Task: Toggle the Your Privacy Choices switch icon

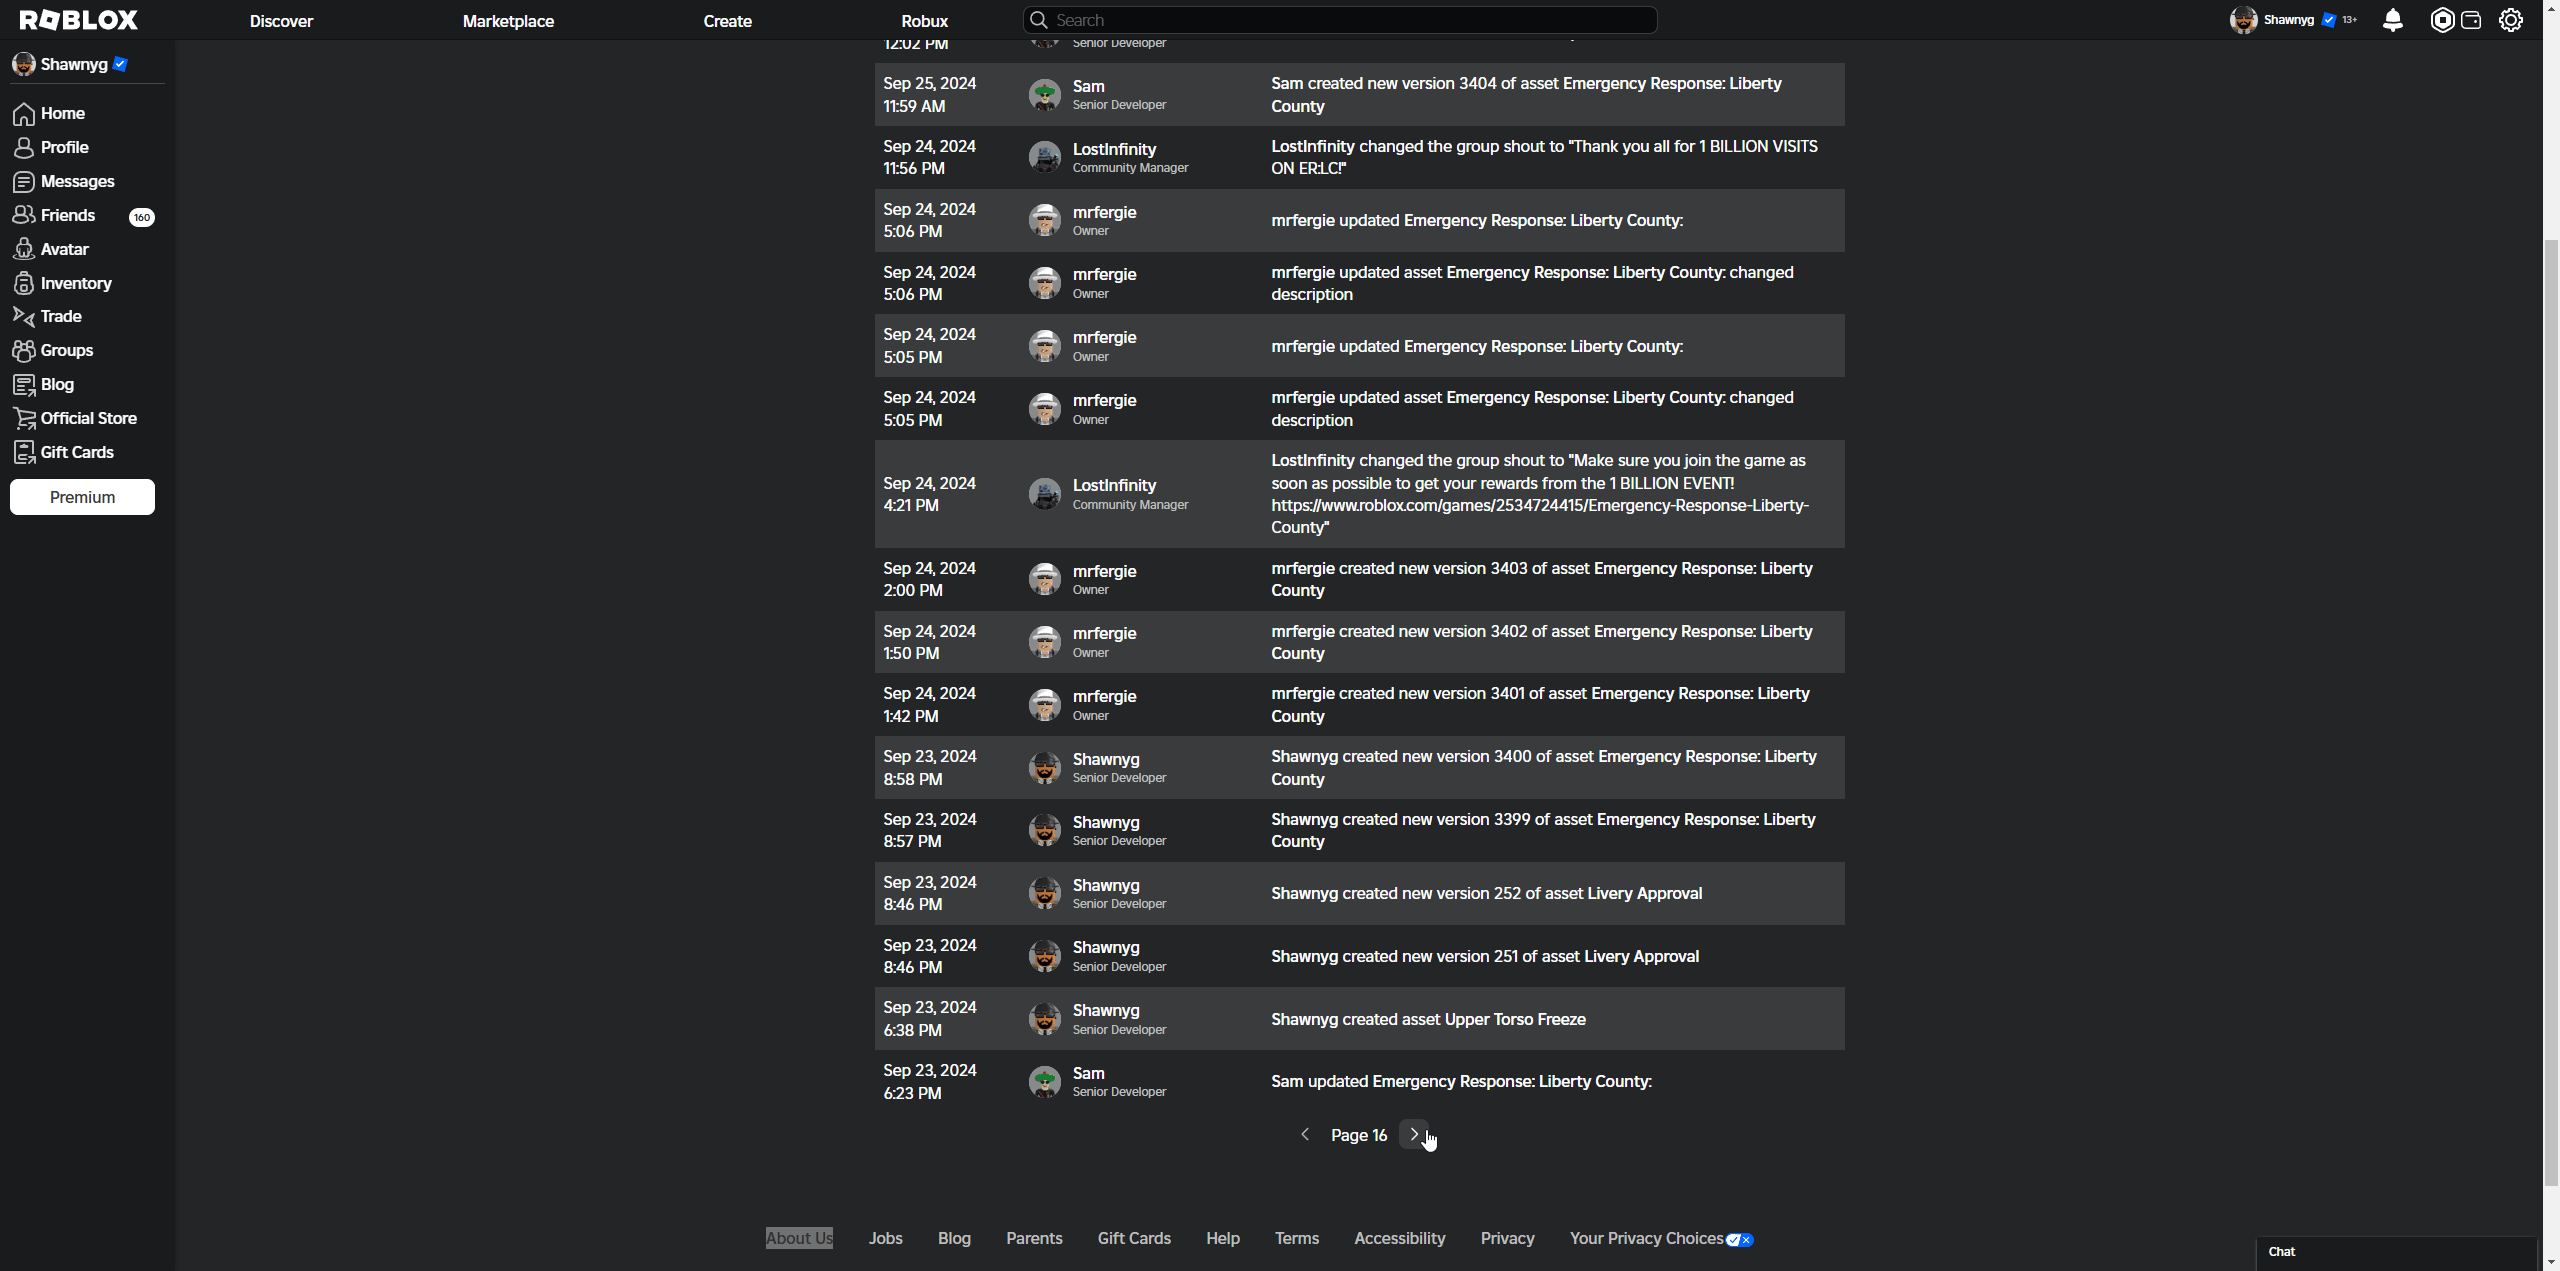Action: 1739,1239
